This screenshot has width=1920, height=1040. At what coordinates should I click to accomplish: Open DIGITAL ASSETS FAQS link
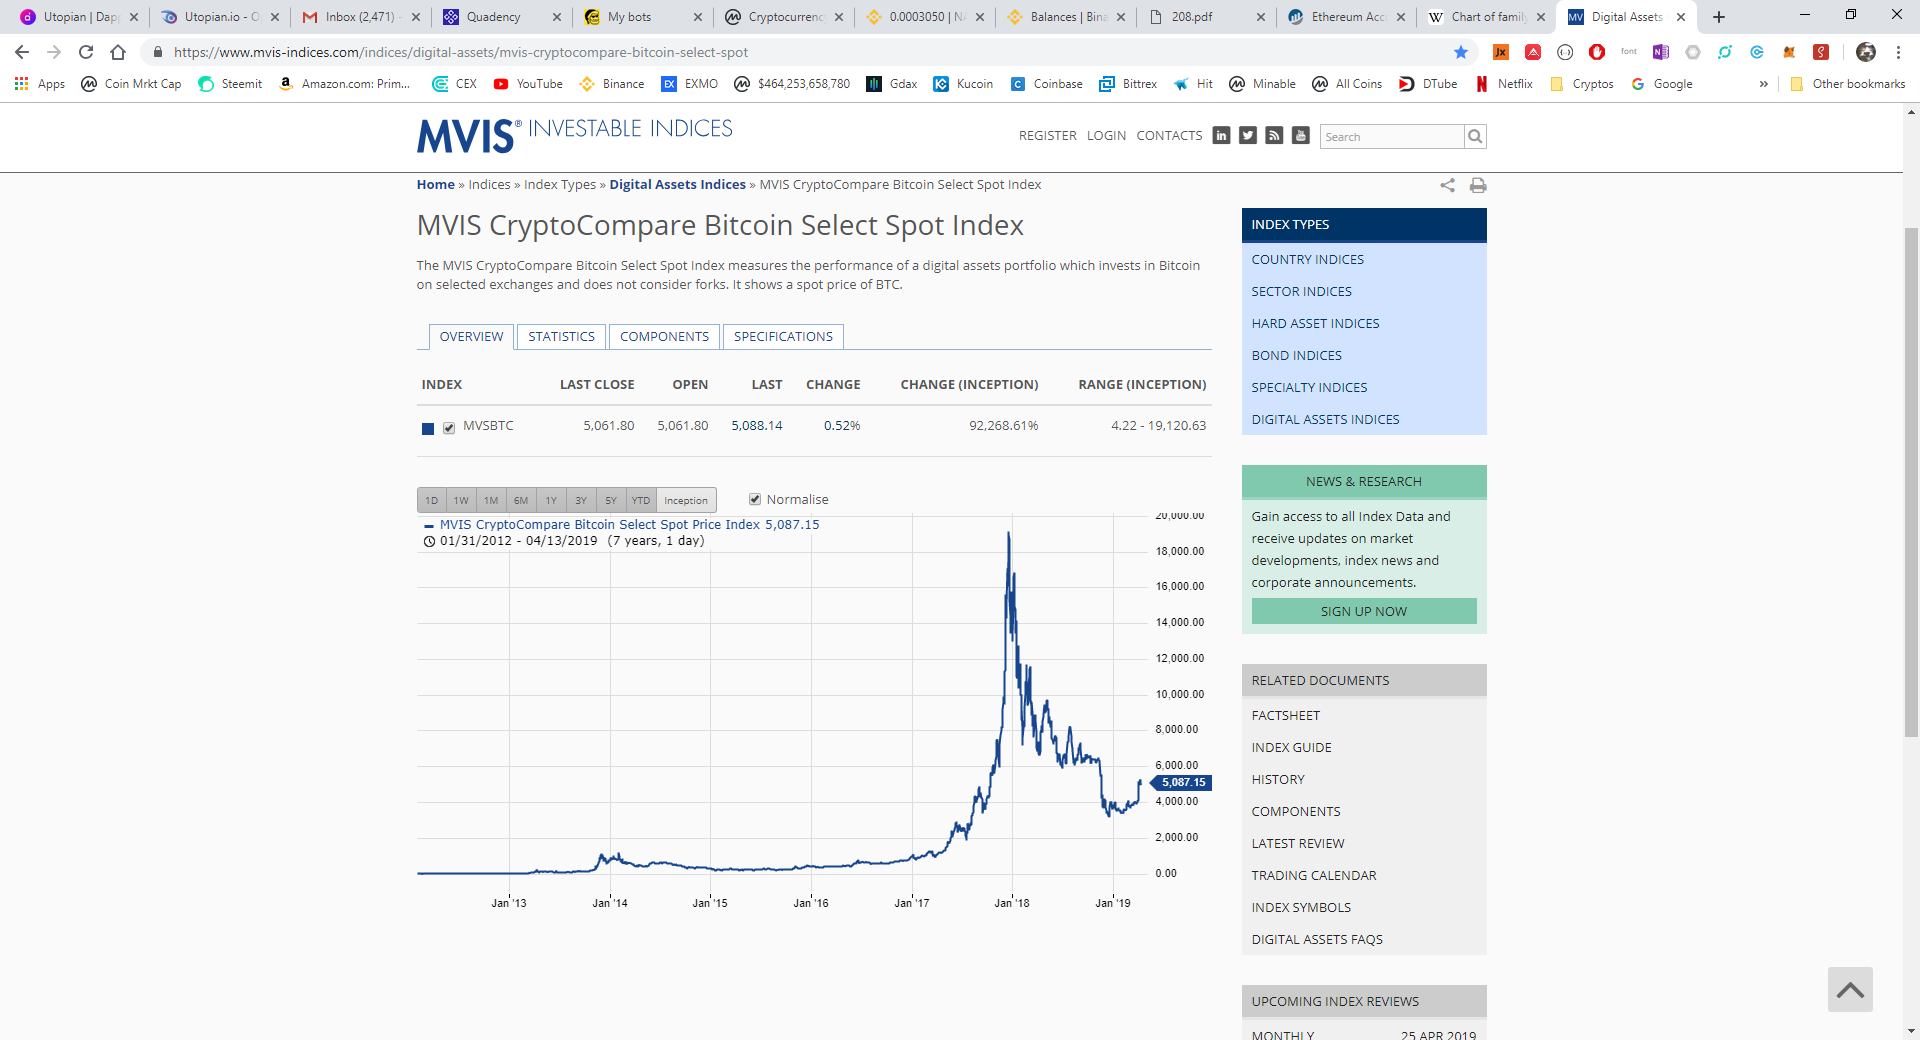(1317, 940)
